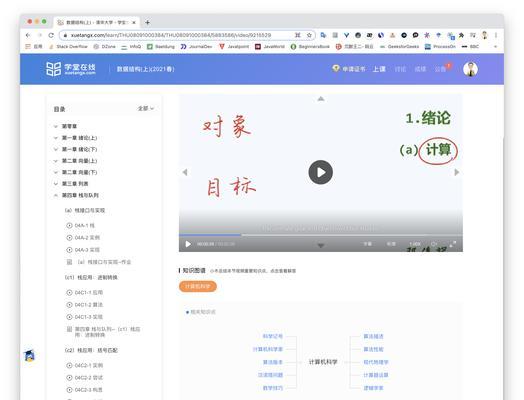Viewport: 524px width, 400px height.
Task: Expand chapter 第一章 绪论(上)
Action: [x=76, y=138]
